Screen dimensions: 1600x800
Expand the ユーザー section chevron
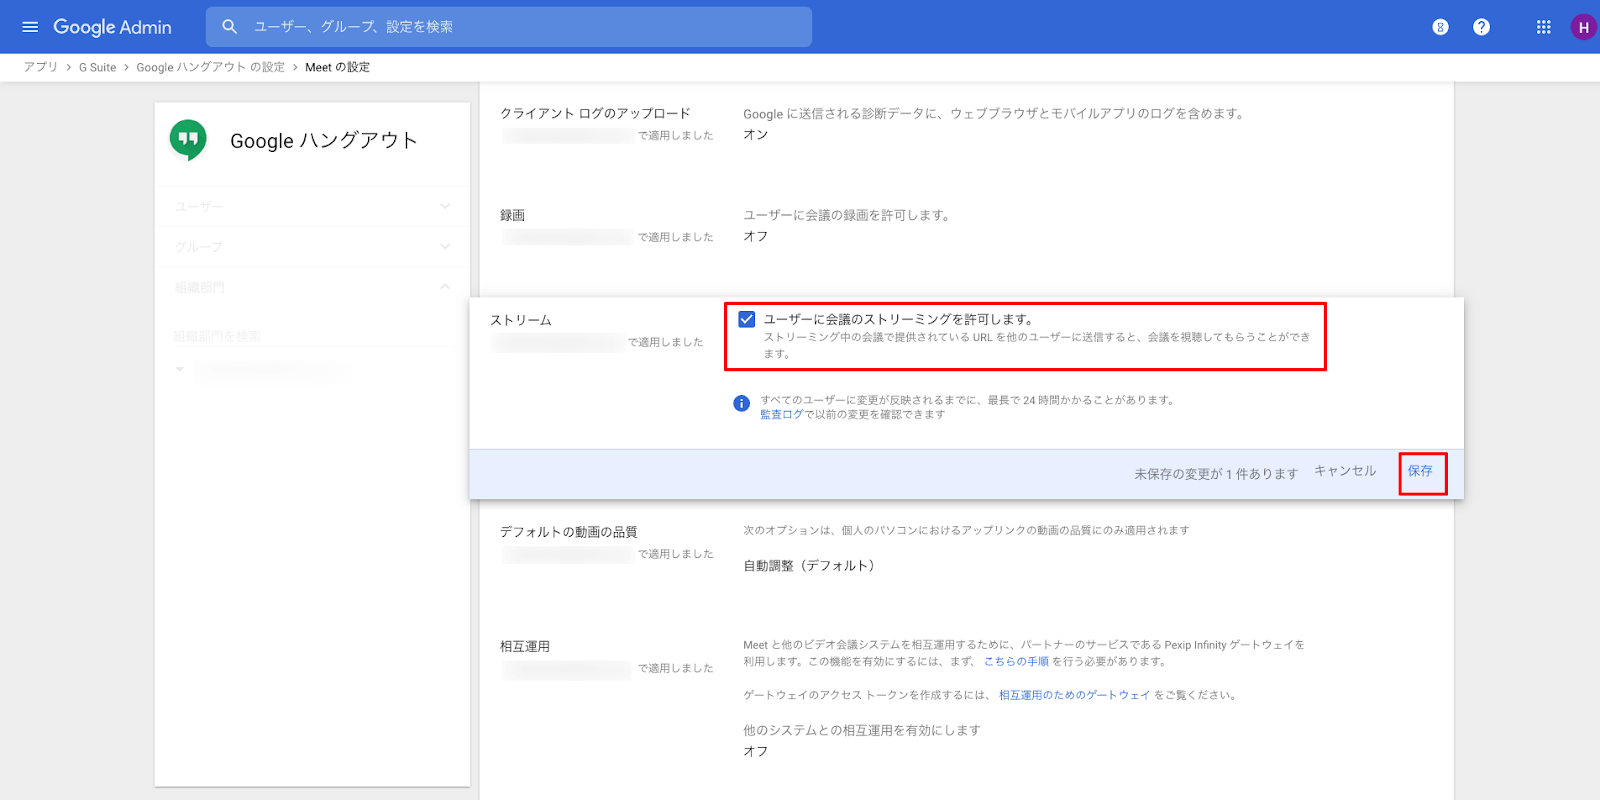pos(445,206)
